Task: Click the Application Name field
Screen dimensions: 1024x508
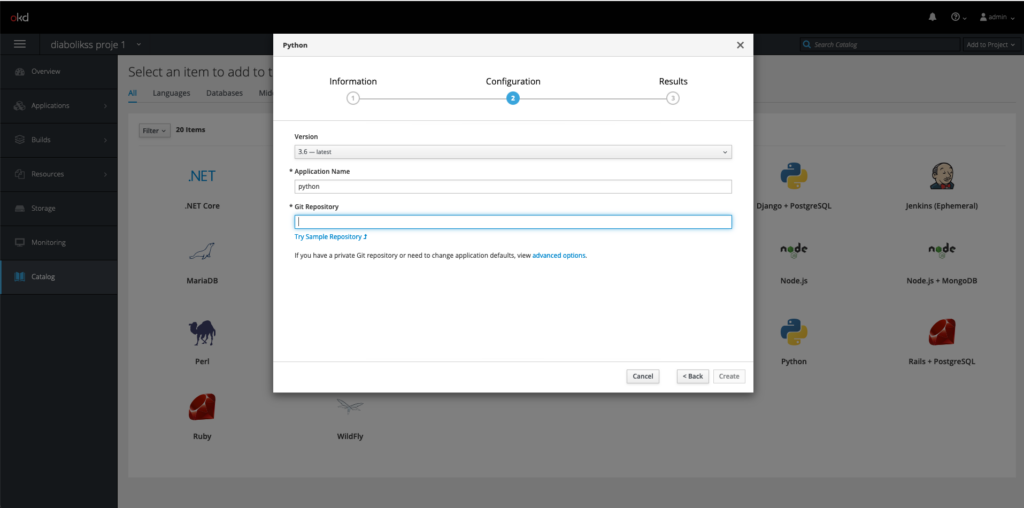Action: [x=513, y=187]
